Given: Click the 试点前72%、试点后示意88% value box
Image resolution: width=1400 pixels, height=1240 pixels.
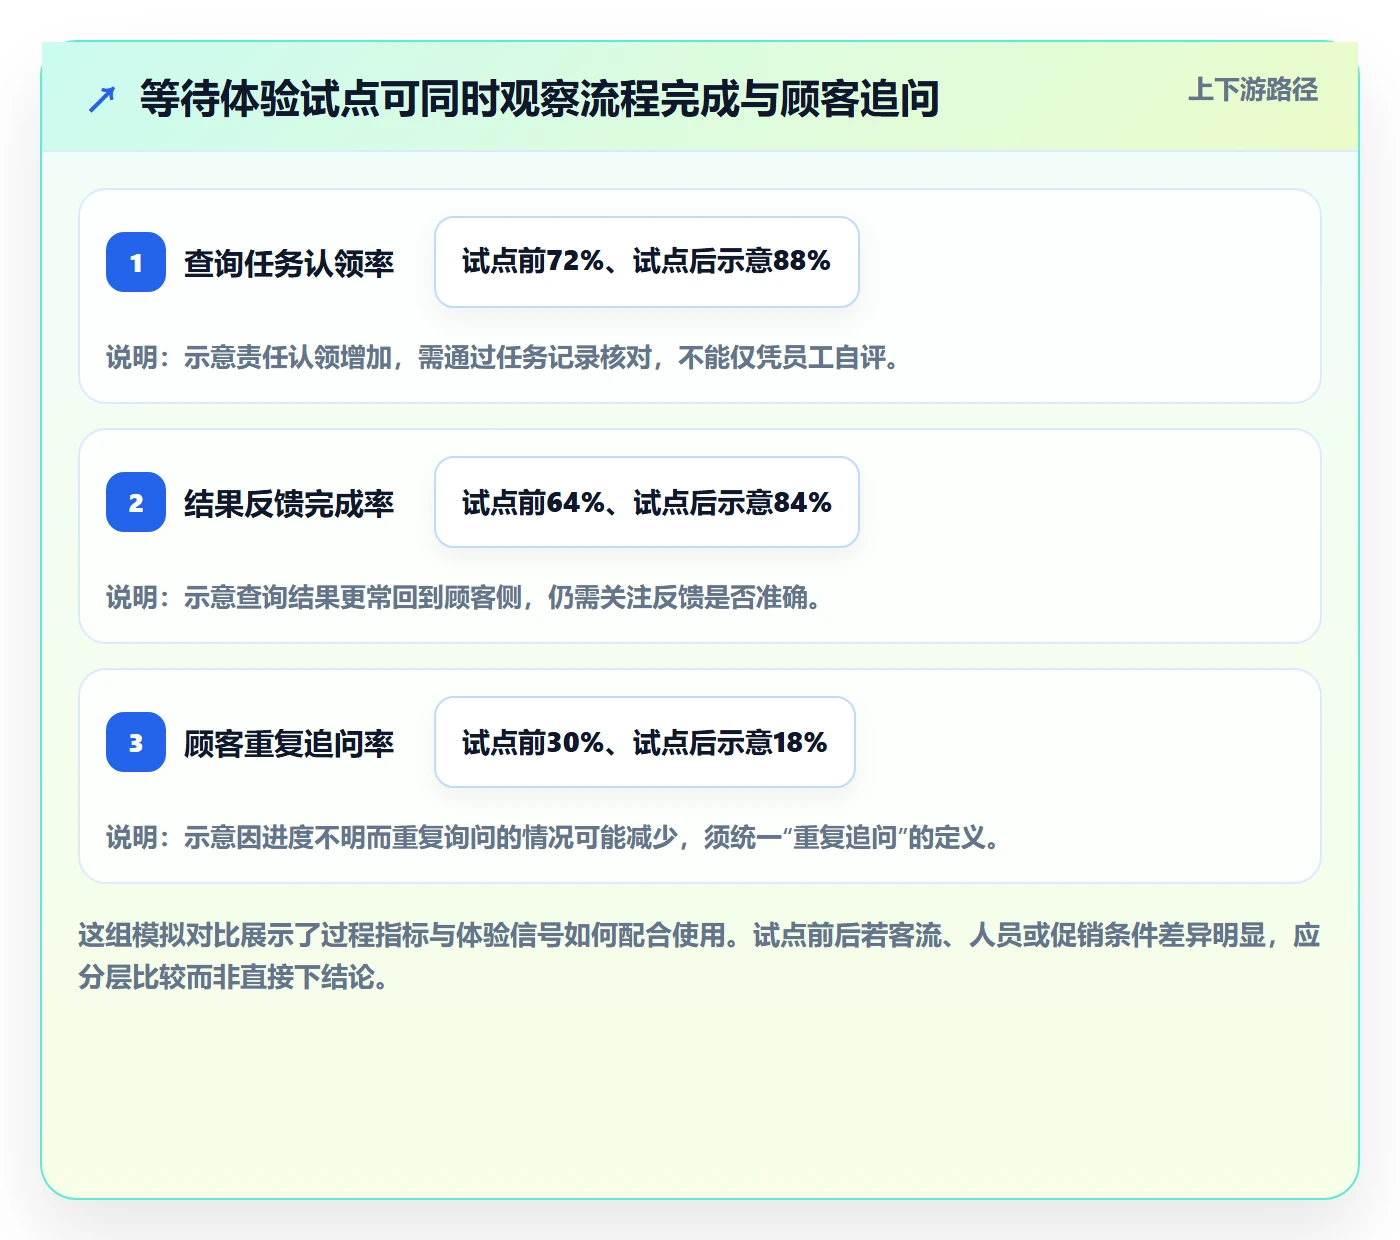Looking at the screenshot, I should [x=647, y=262].
